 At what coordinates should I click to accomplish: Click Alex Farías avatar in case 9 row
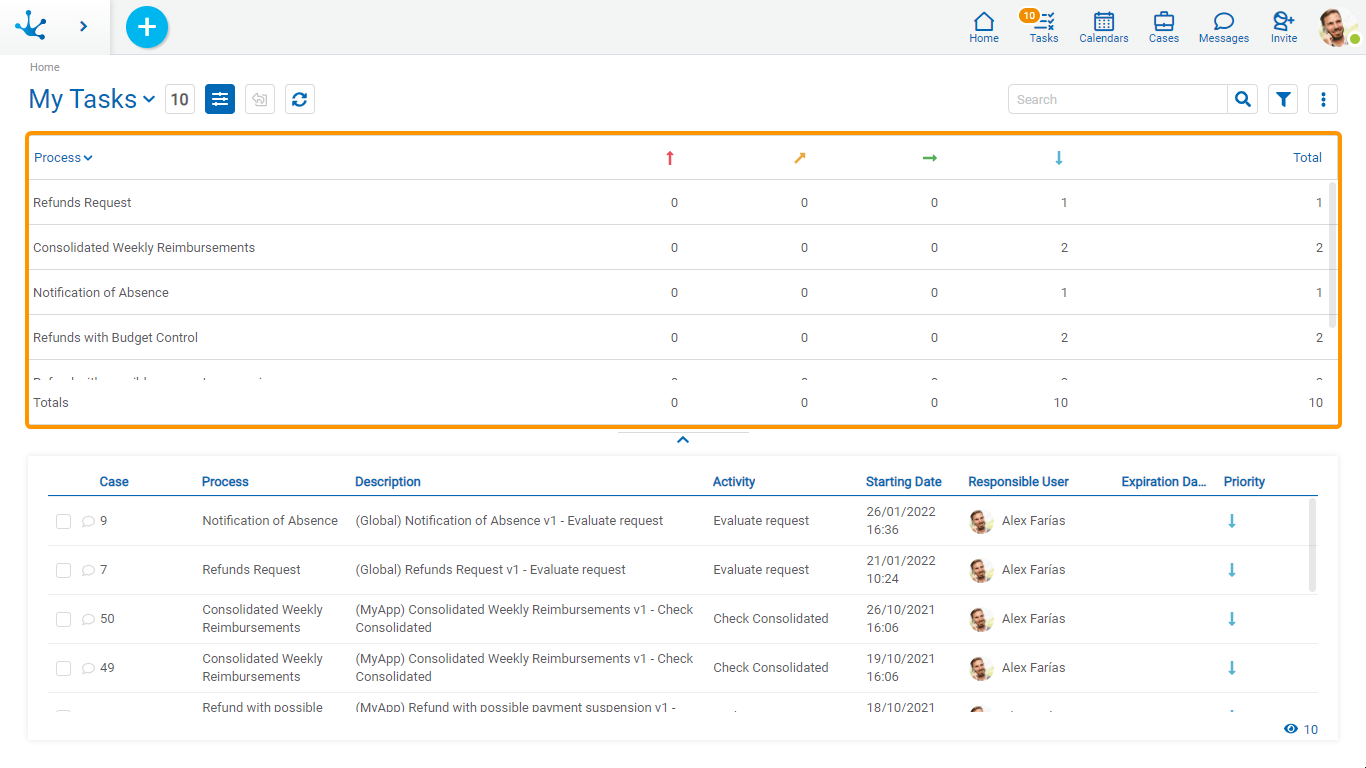click(x=981, y=521)
